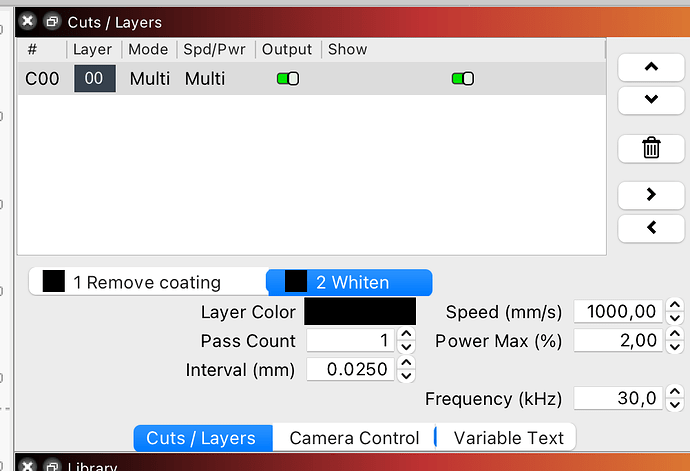Decrease Speed (mm/s) with down stepper
The height and width of the screenshot is (471, 690).
pos(675,318)
